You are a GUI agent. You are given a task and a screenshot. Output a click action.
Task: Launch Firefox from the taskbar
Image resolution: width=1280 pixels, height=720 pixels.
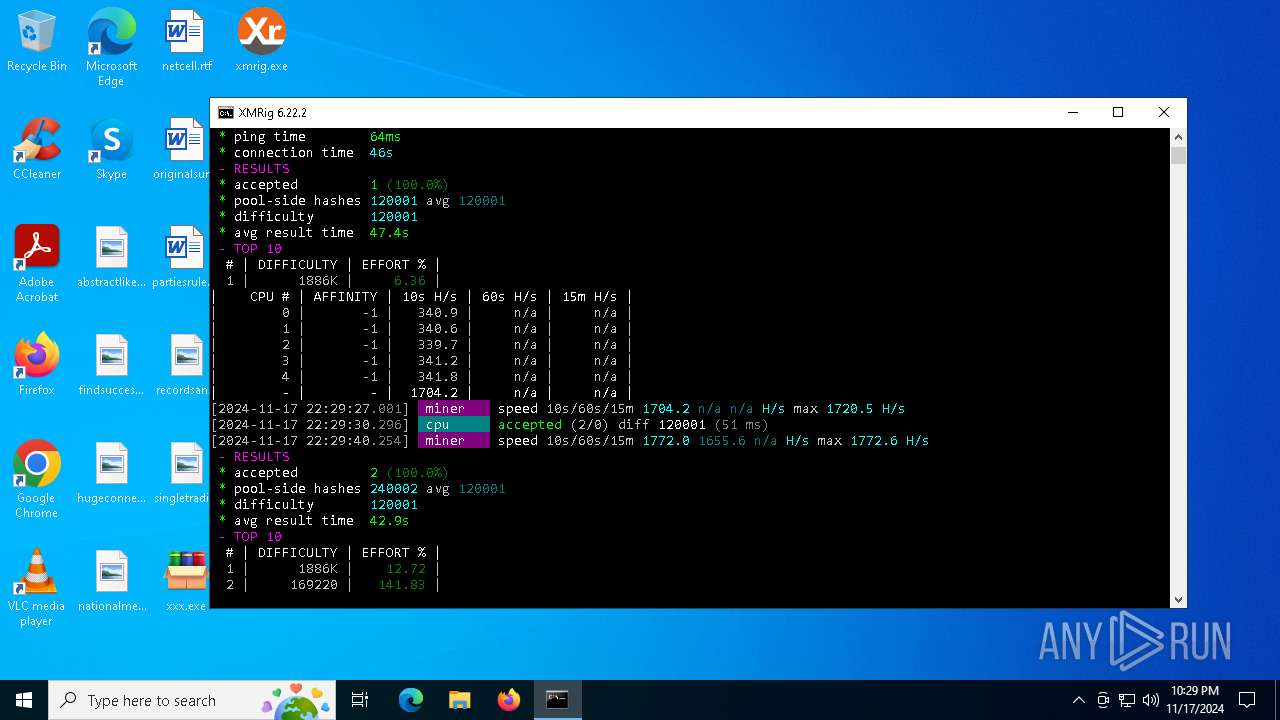click(508, 700)
